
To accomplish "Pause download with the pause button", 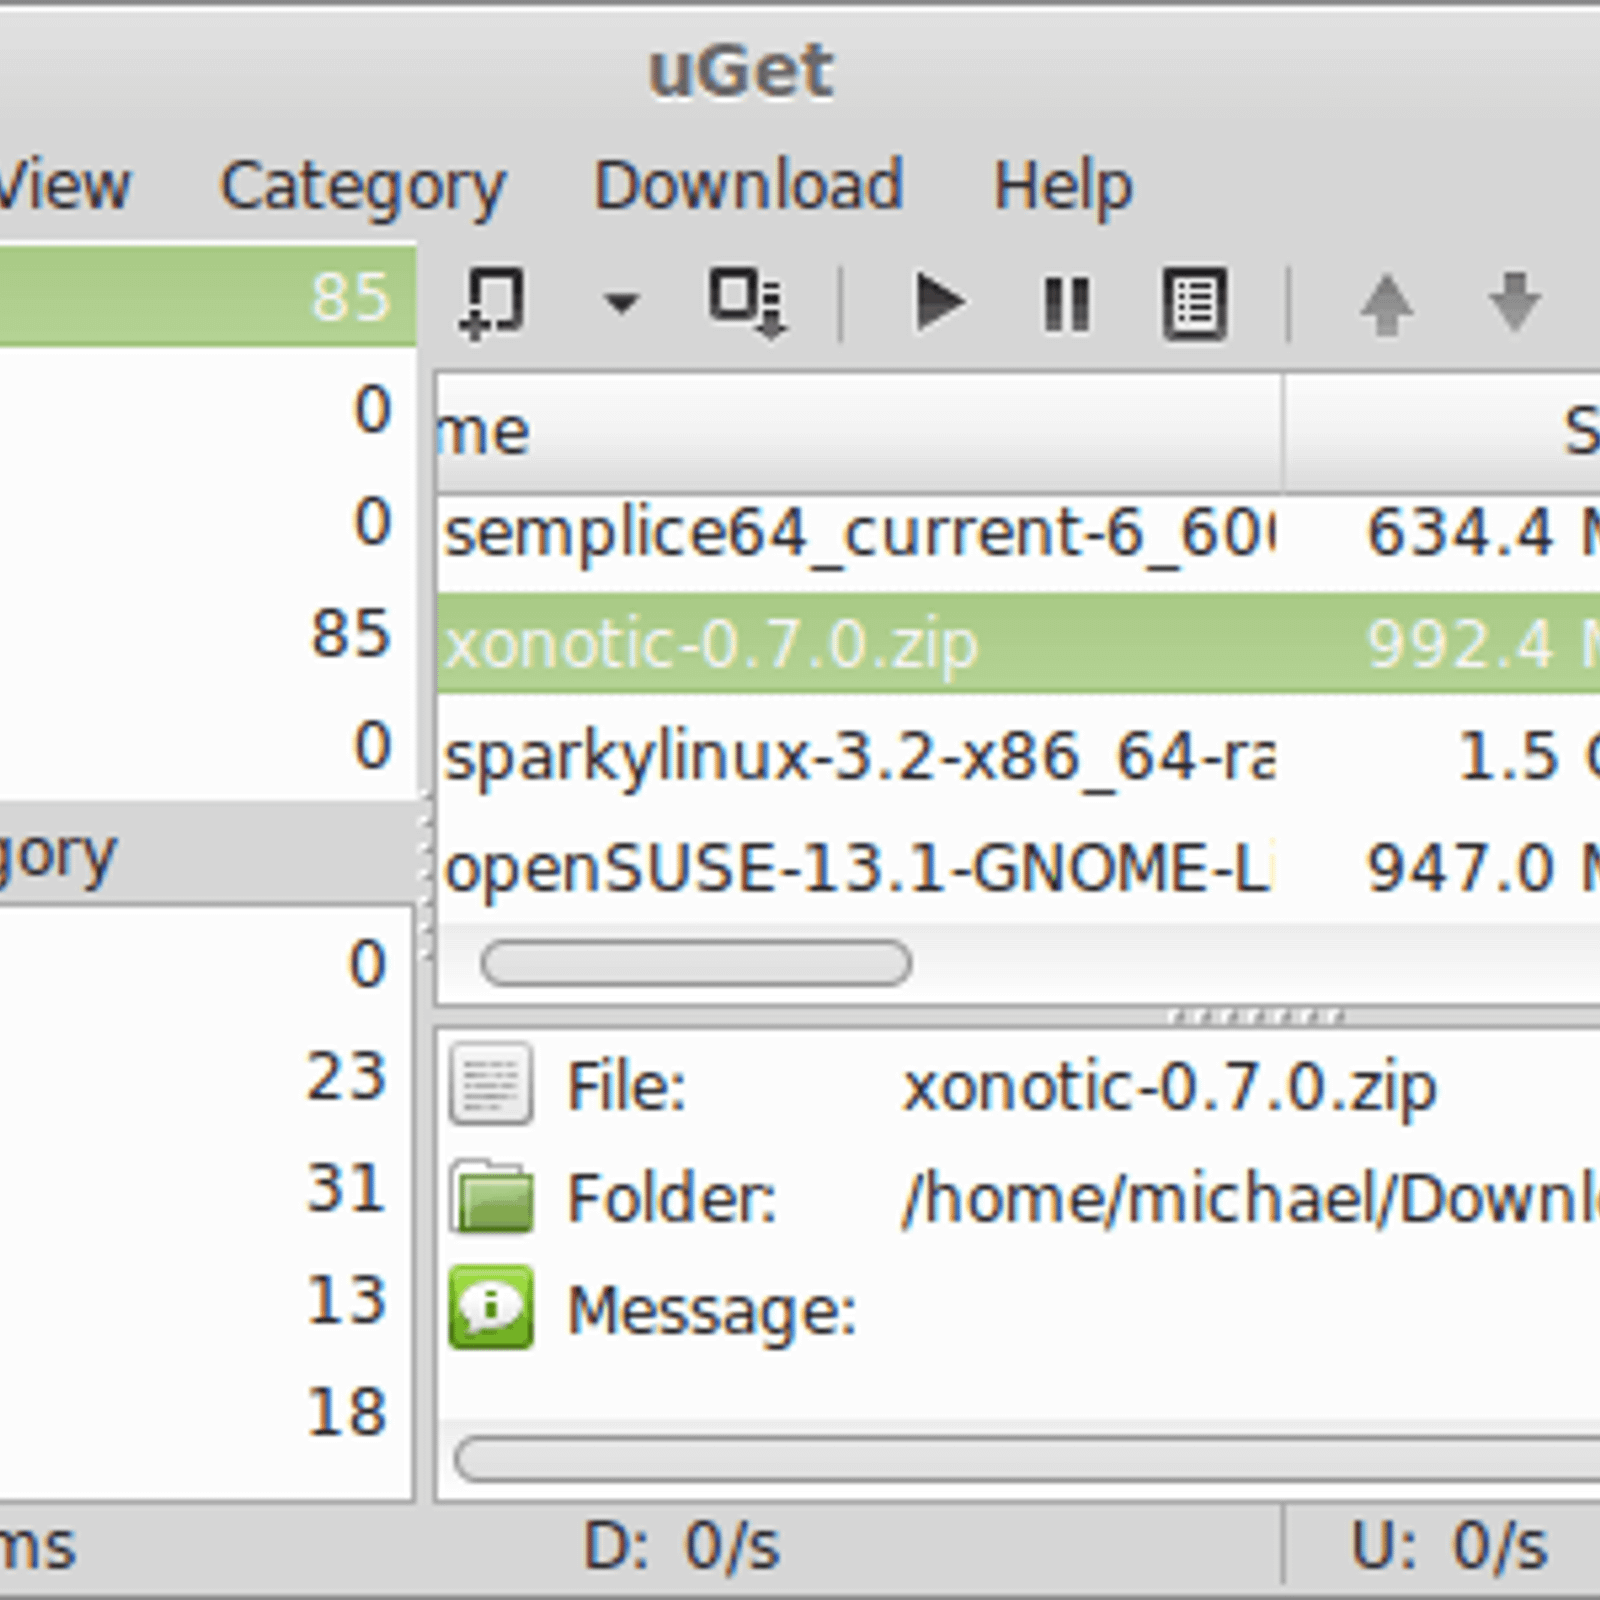I will click(1066, 303).
